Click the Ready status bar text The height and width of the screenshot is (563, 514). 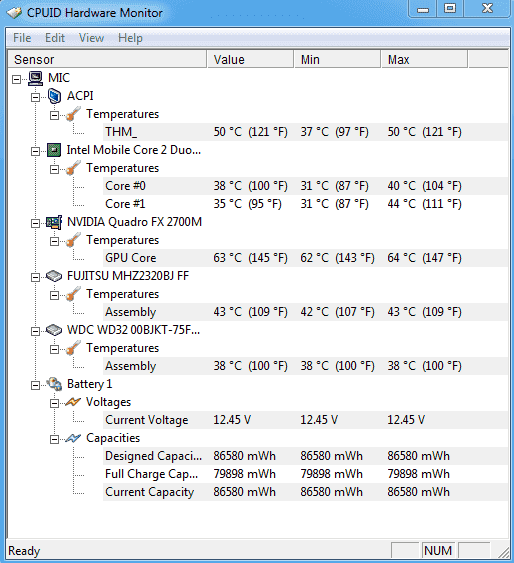pos(24,551)
